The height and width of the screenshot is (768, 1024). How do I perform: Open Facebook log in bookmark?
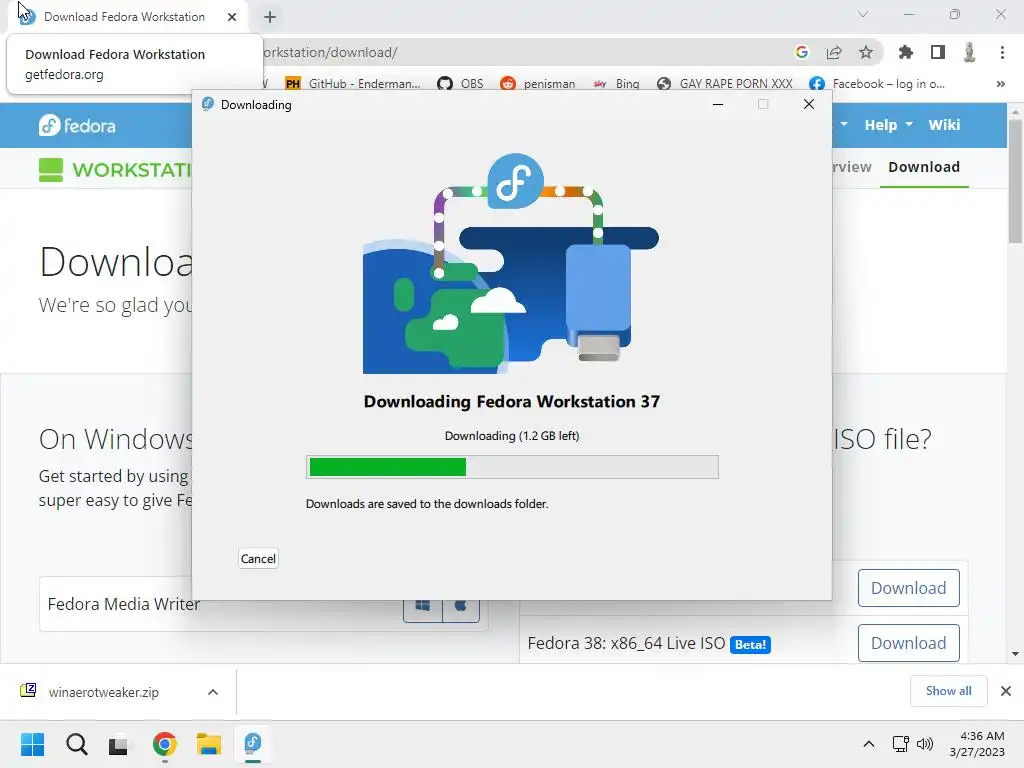876,84
